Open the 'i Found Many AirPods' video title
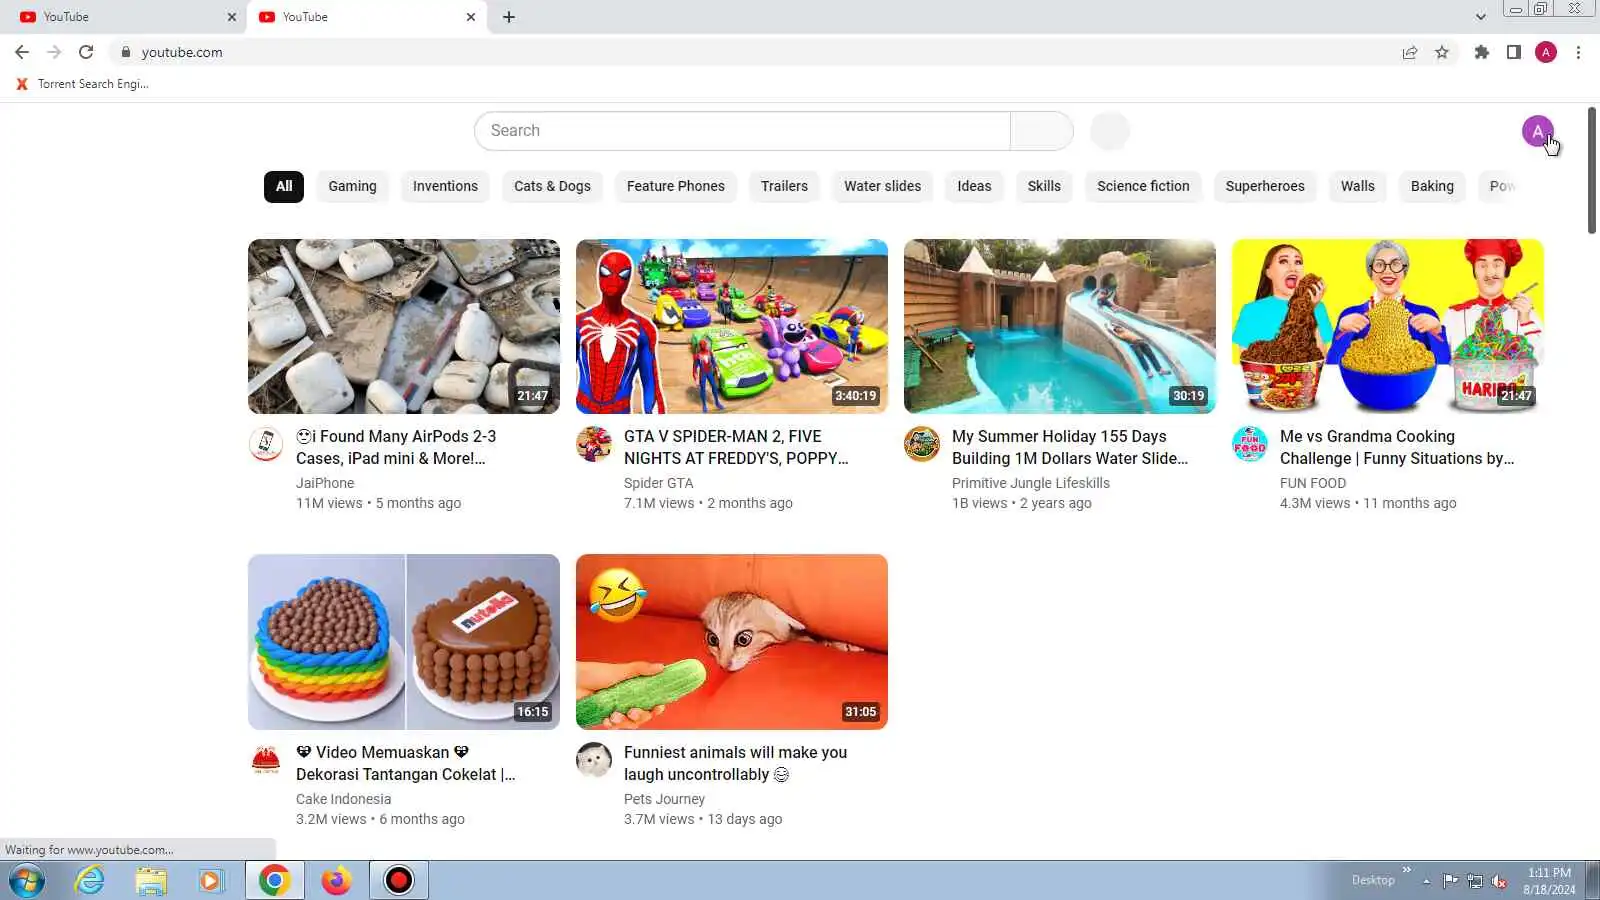 pos(396,447)
